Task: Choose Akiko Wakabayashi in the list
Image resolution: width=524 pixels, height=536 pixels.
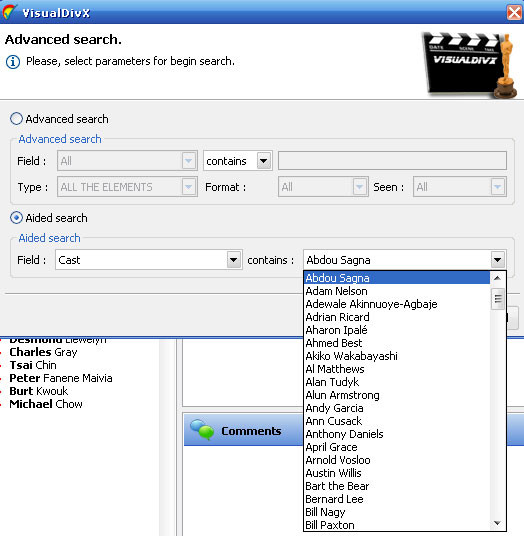Action: (397, 356)
